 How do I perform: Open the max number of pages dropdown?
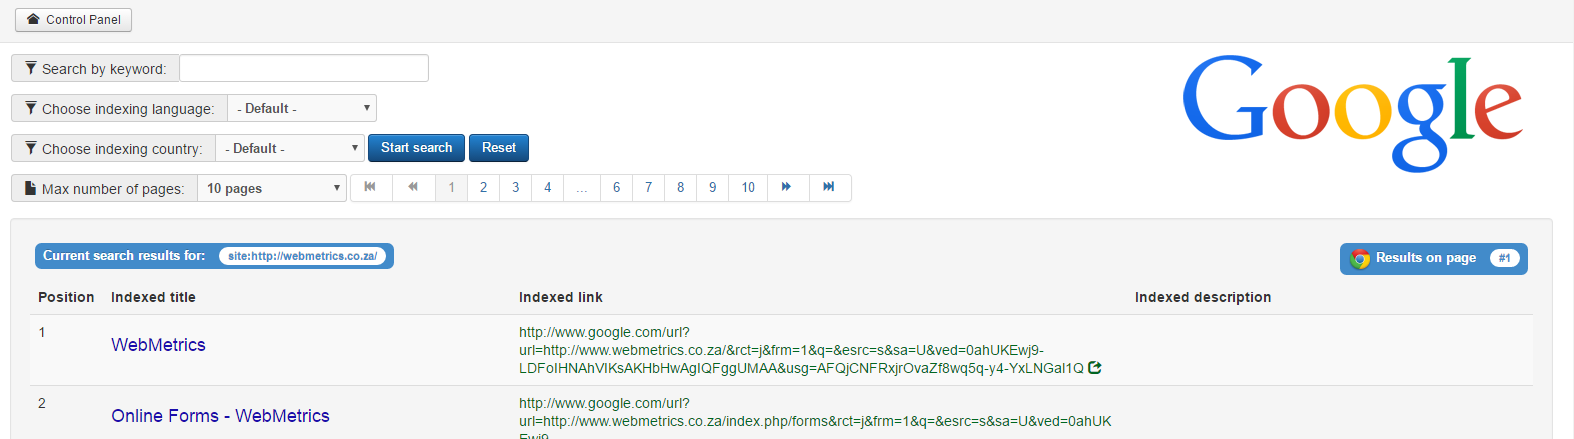(x=272, y=188)
